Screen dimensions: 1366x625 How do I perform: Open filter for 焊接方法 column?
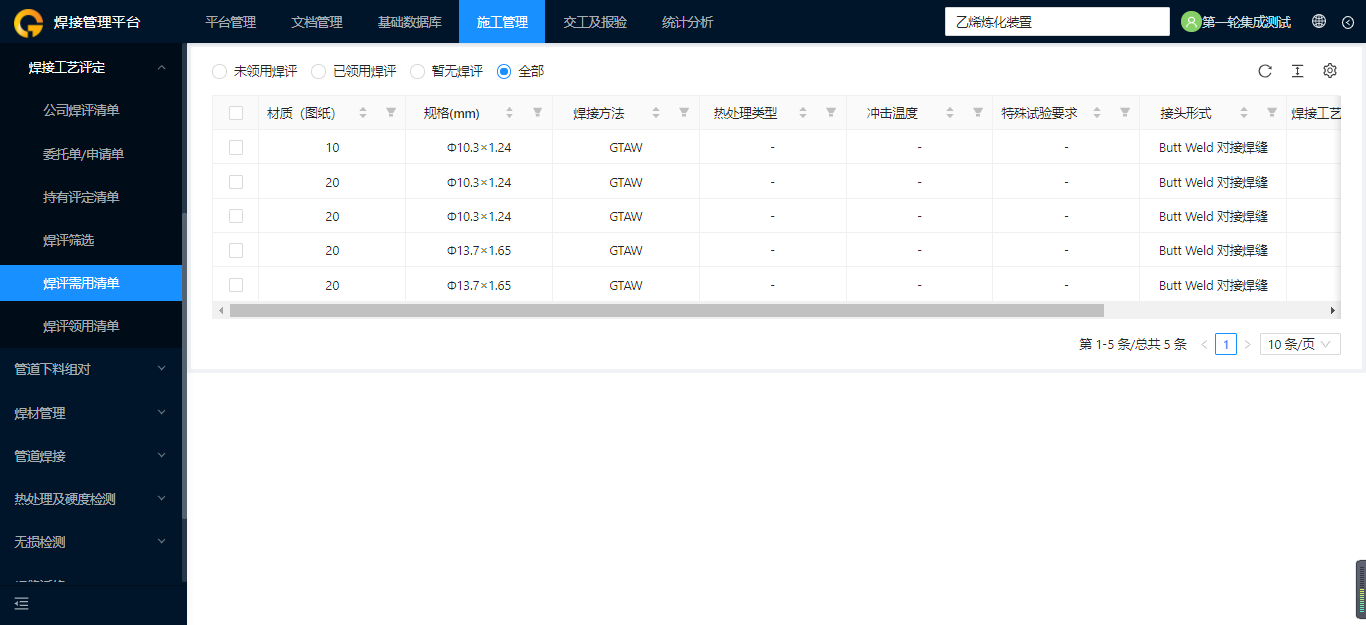pos(684,113)
